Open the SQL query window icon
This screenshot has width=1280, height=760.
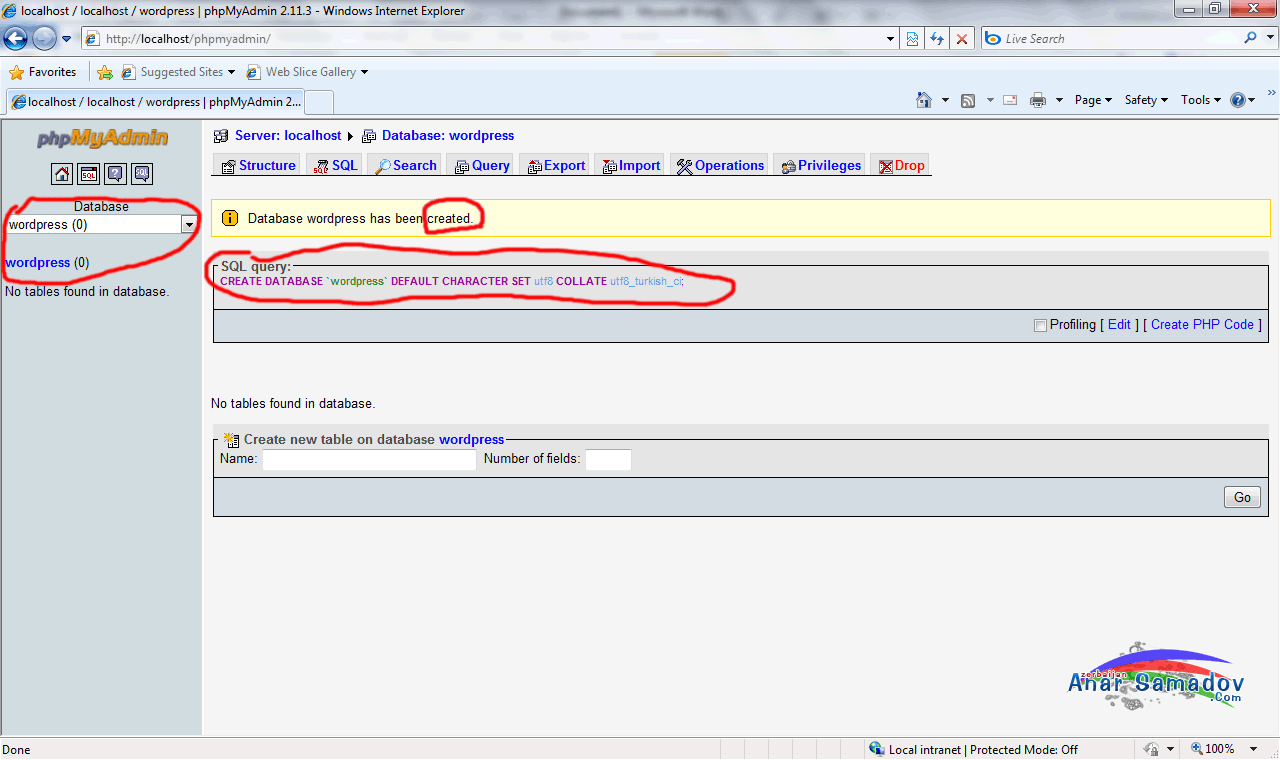point(89,174)
